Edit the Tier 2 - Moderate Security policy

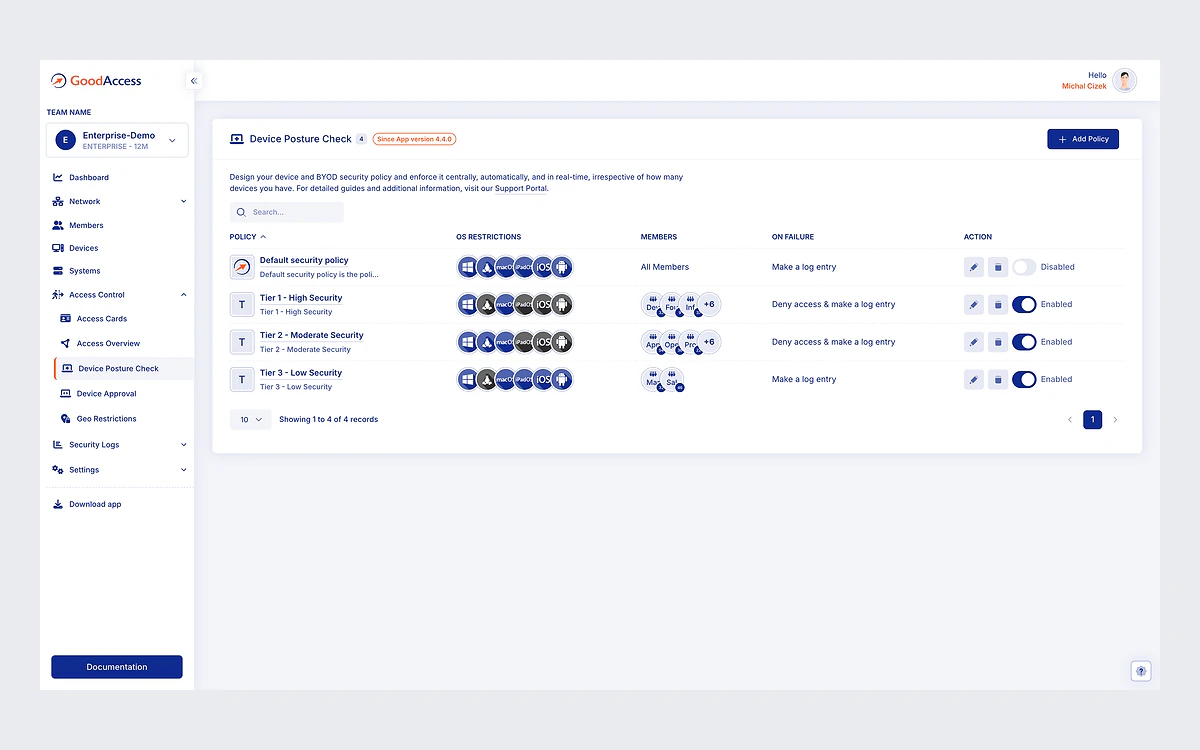[974, 342]
